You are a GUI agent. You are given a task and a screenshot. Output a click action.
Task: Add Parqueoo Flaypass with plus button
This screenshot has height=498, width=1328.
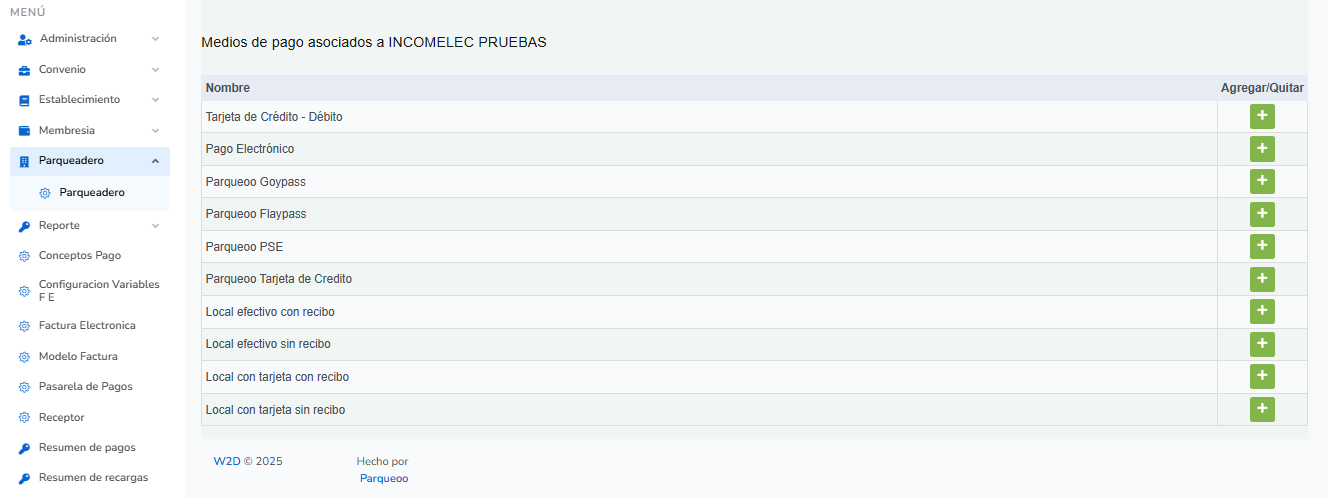tap(1262, 214)
